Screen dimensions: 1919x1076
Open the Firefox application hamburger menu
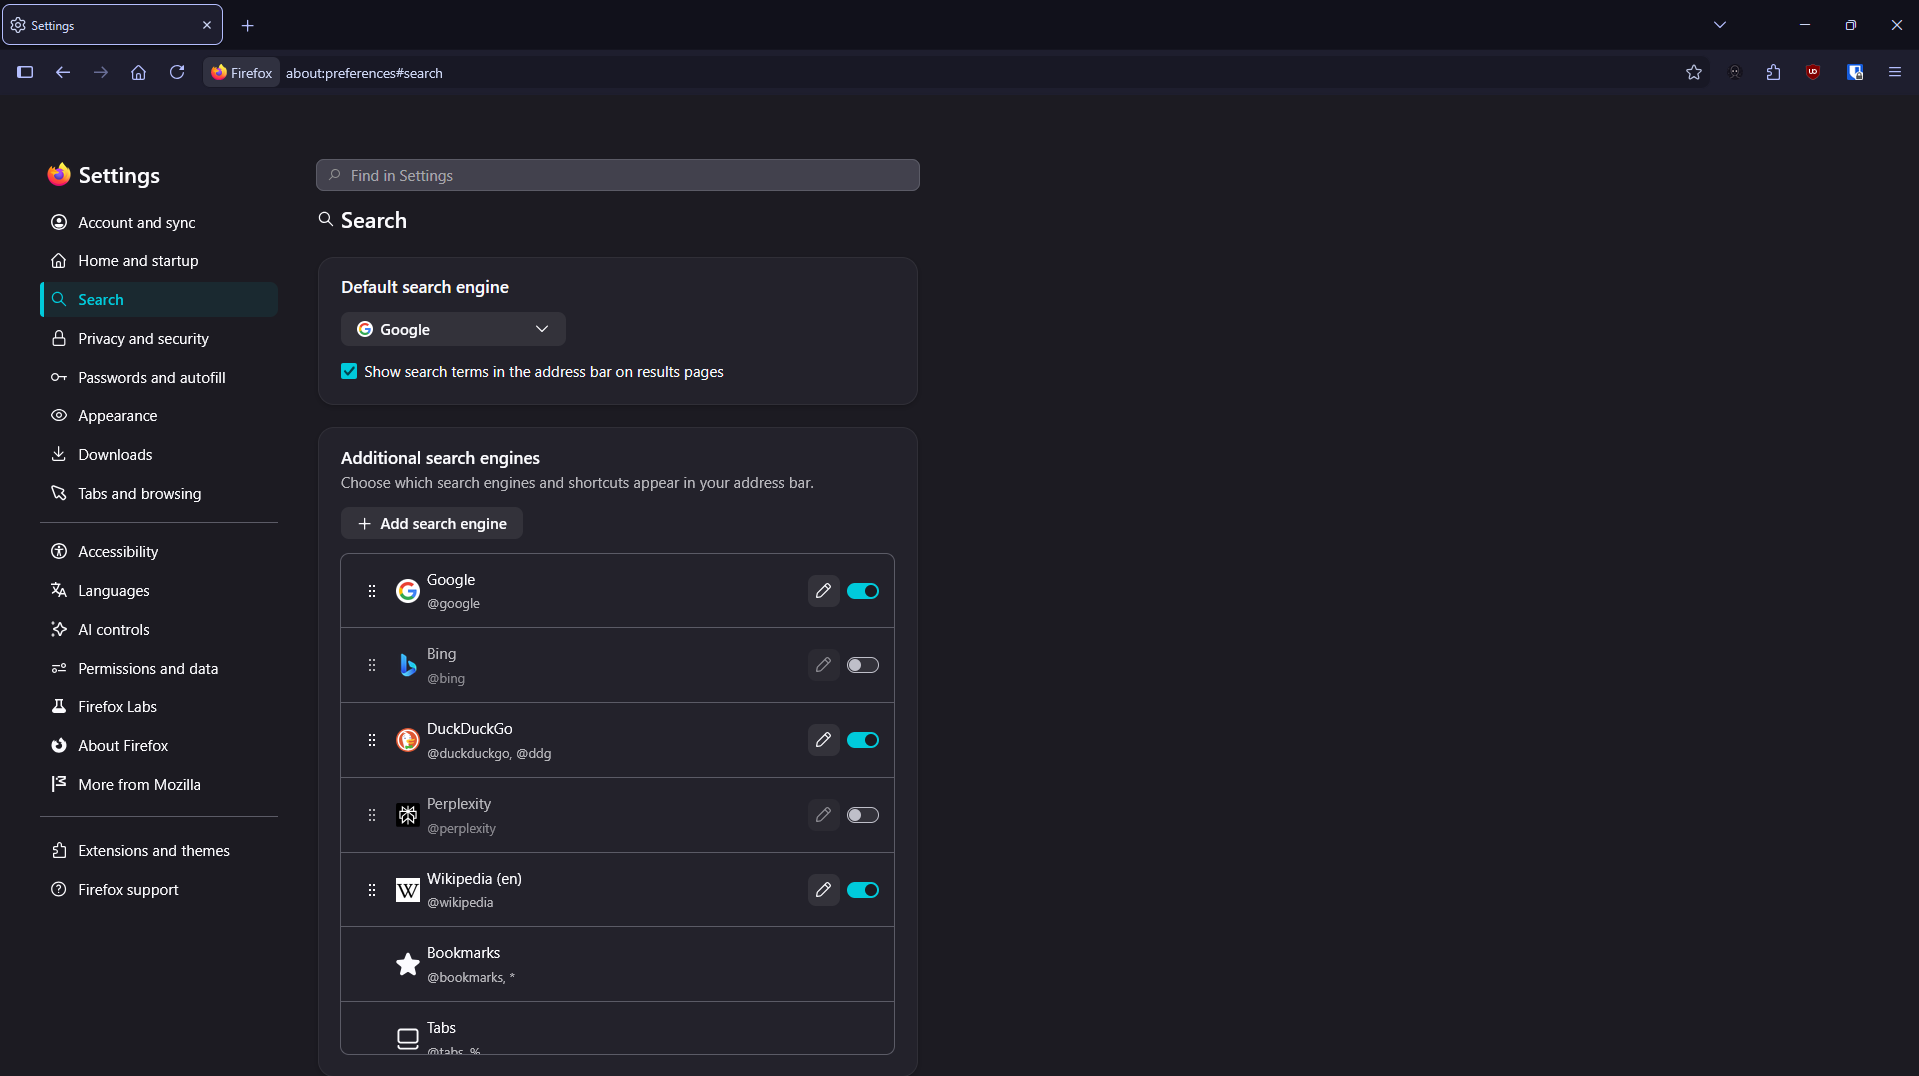pos(1895,72)
